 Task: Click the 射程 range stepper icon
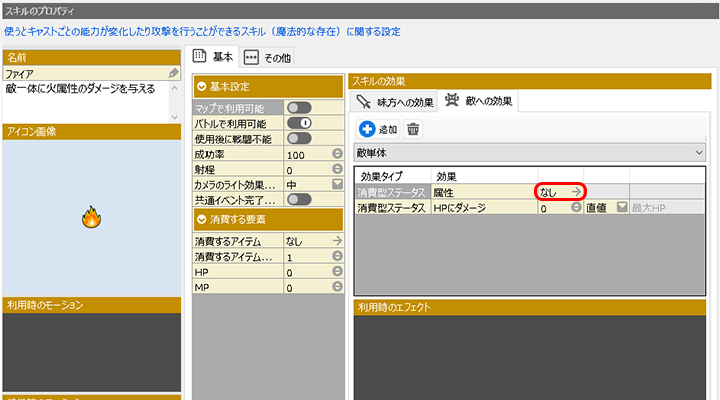click(337, 170)
